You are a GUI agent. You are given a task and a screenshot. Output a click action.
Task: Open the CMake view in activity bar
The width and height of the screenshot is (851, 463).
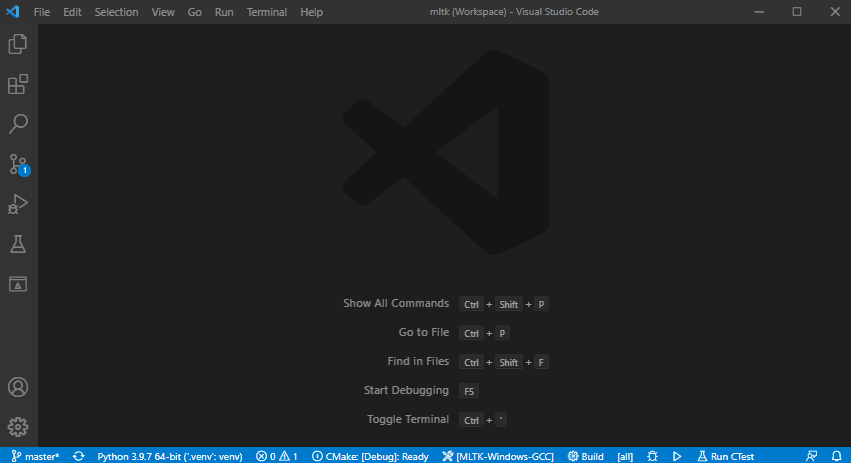coord(18,284)
